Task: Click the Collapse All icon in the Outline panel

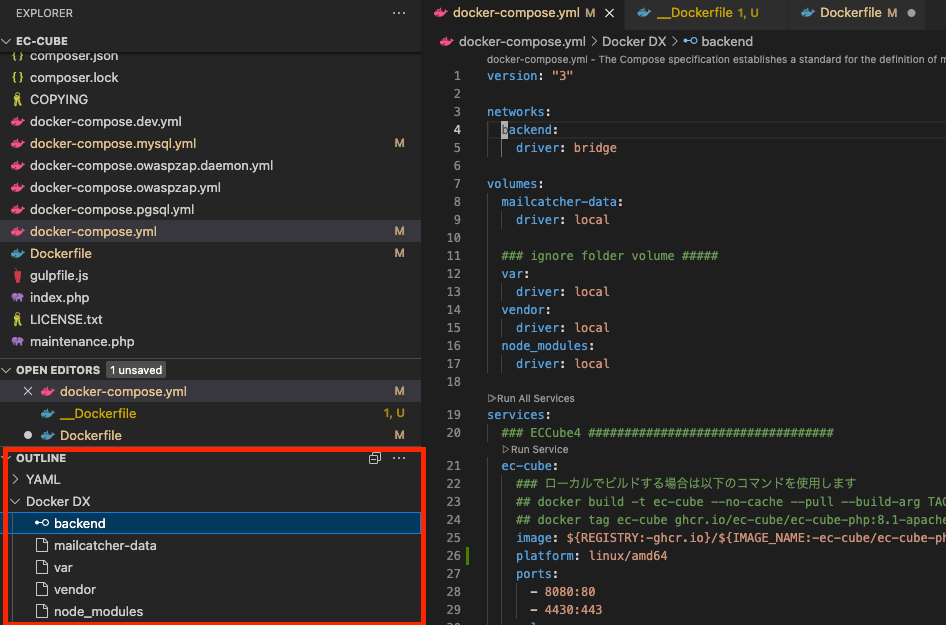Action: pos(375,458)
